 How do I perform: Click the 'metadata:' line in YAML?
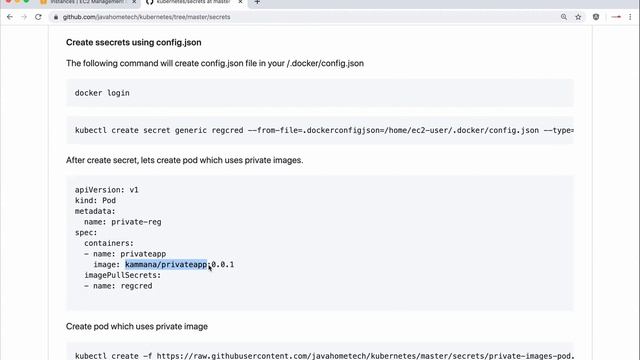pos(95,211)
